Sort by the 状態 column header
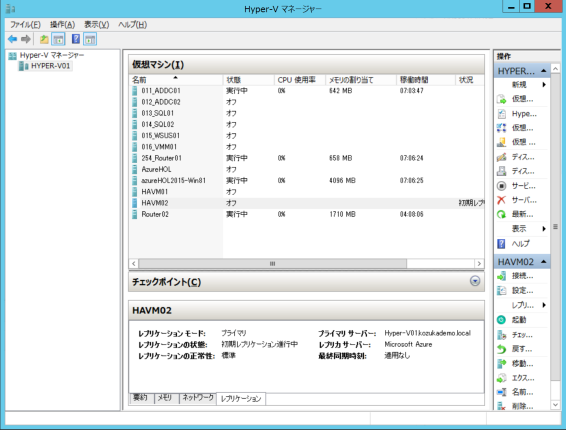This screenshot has height=431, width=567. point(248,80)
